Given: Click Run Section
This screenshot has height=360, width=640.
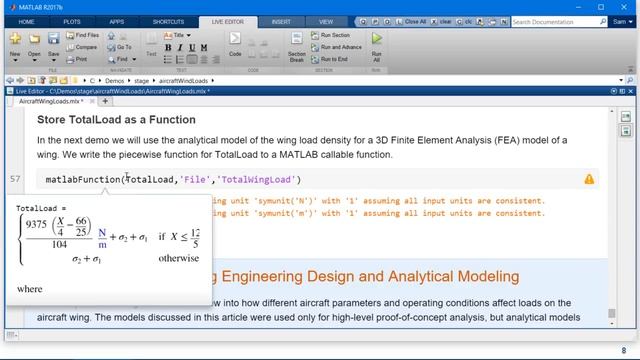Looking at the screenshot, I should (x=331, y=36).
